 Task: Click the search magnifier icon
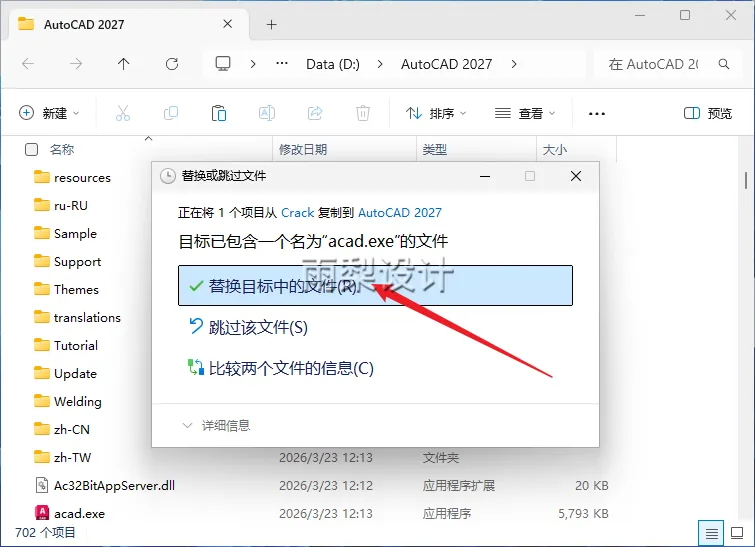(x=723, y=64)
